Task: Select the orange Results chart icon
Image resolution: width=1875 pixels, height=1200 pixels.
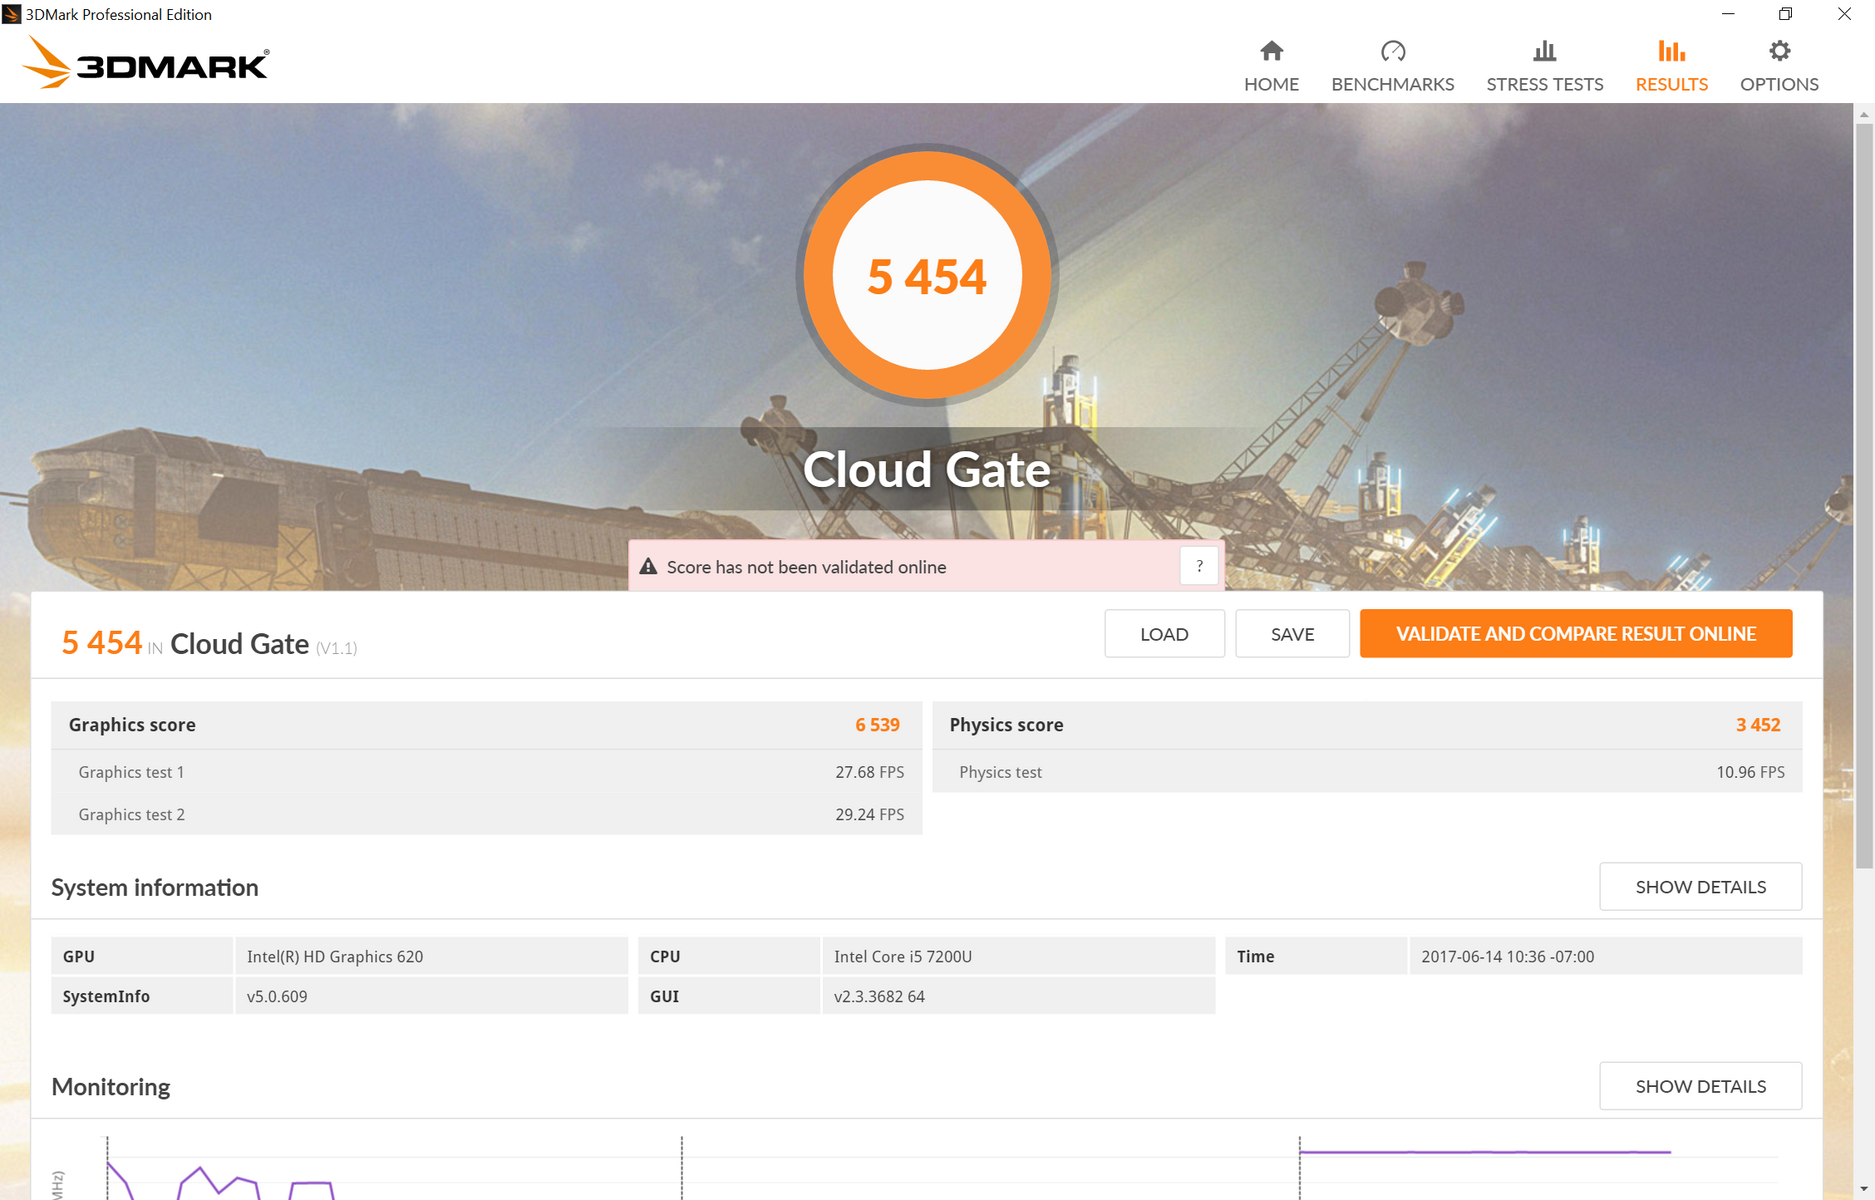Action: click(1671, 51)
